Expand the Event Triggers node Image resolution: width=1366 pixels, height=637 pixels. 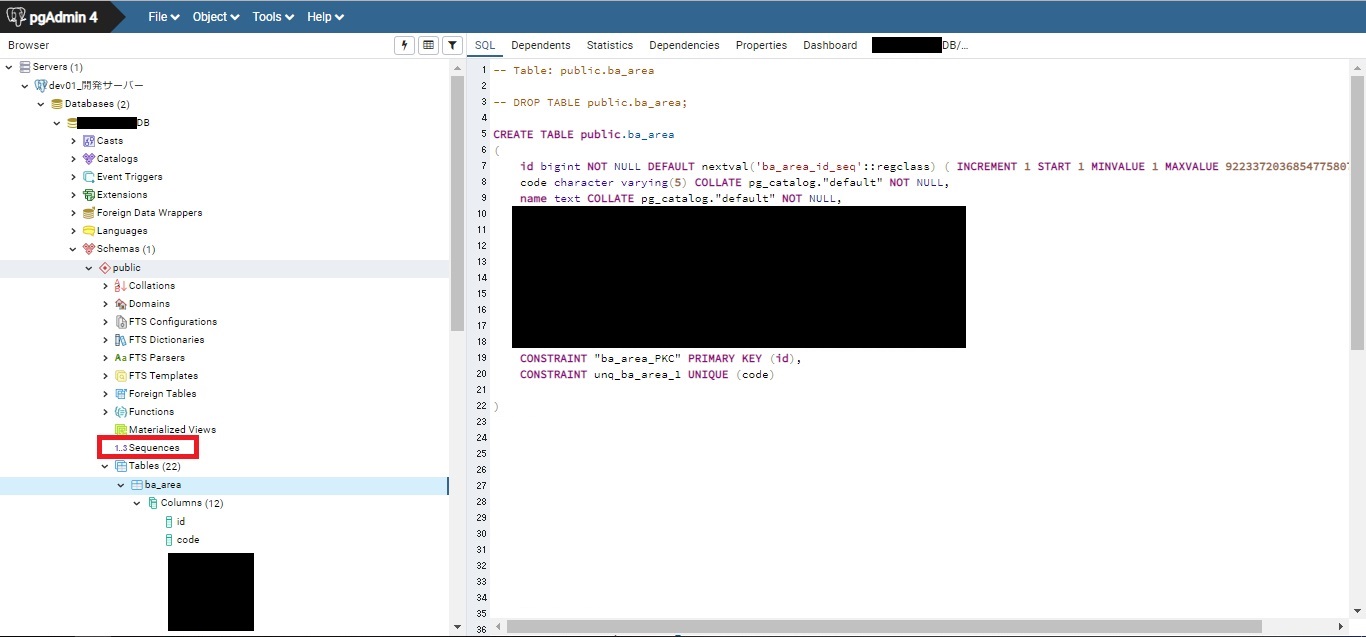pos(73,177)
